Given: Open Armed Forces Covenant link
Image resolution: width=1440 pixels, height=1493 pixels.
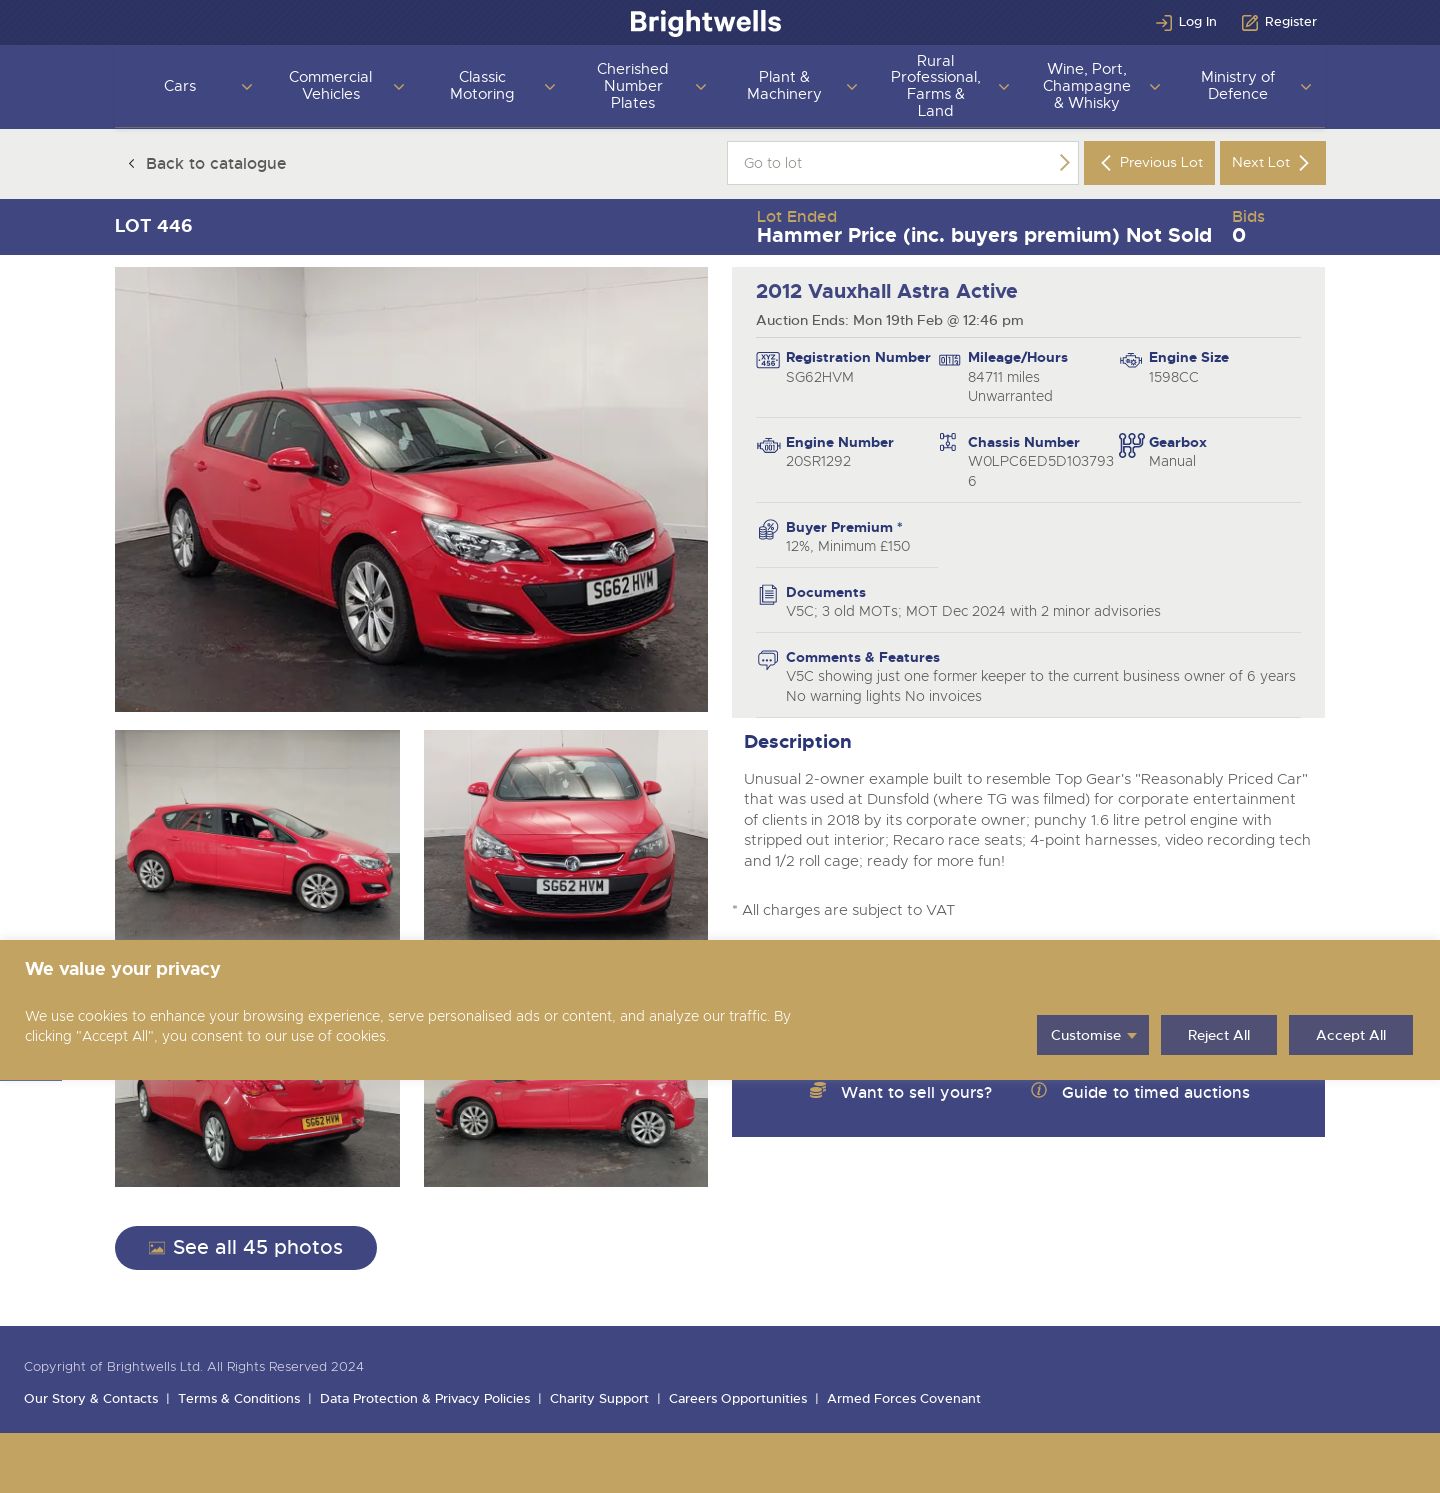Looking at the screenshot, I should point(904,1399).
